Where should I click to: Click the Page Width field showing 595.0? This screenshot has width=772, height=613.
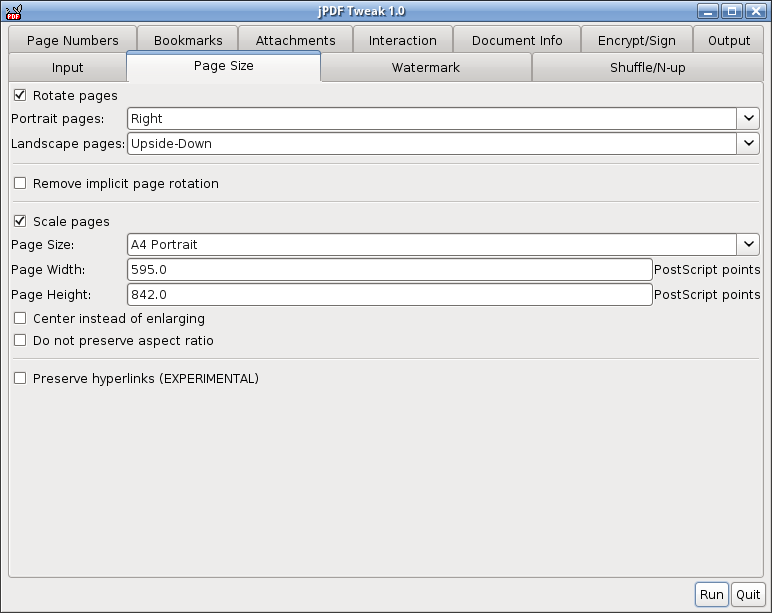click(389, 269)
